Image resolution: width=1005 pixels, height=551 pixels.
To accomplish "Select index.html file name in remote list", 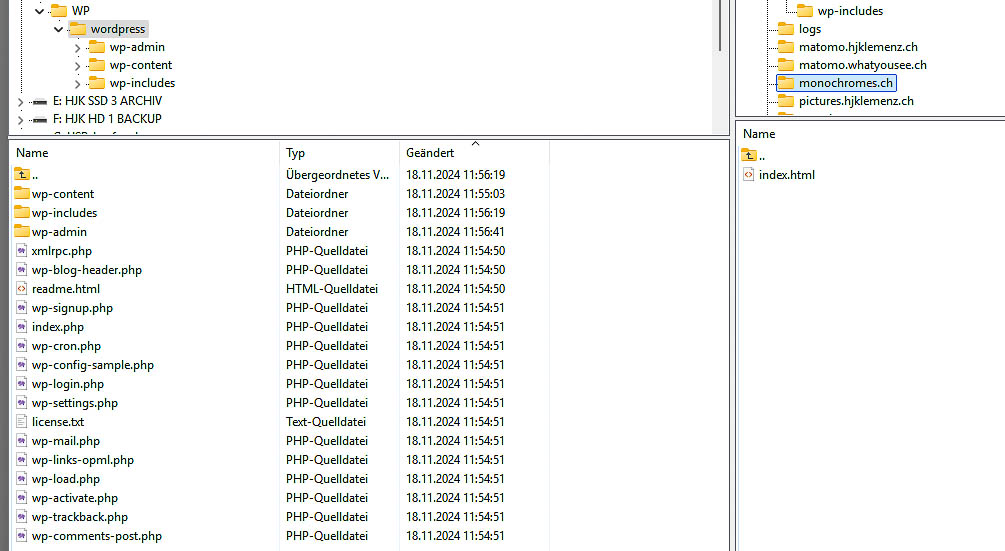I will (x=786, y=175).
